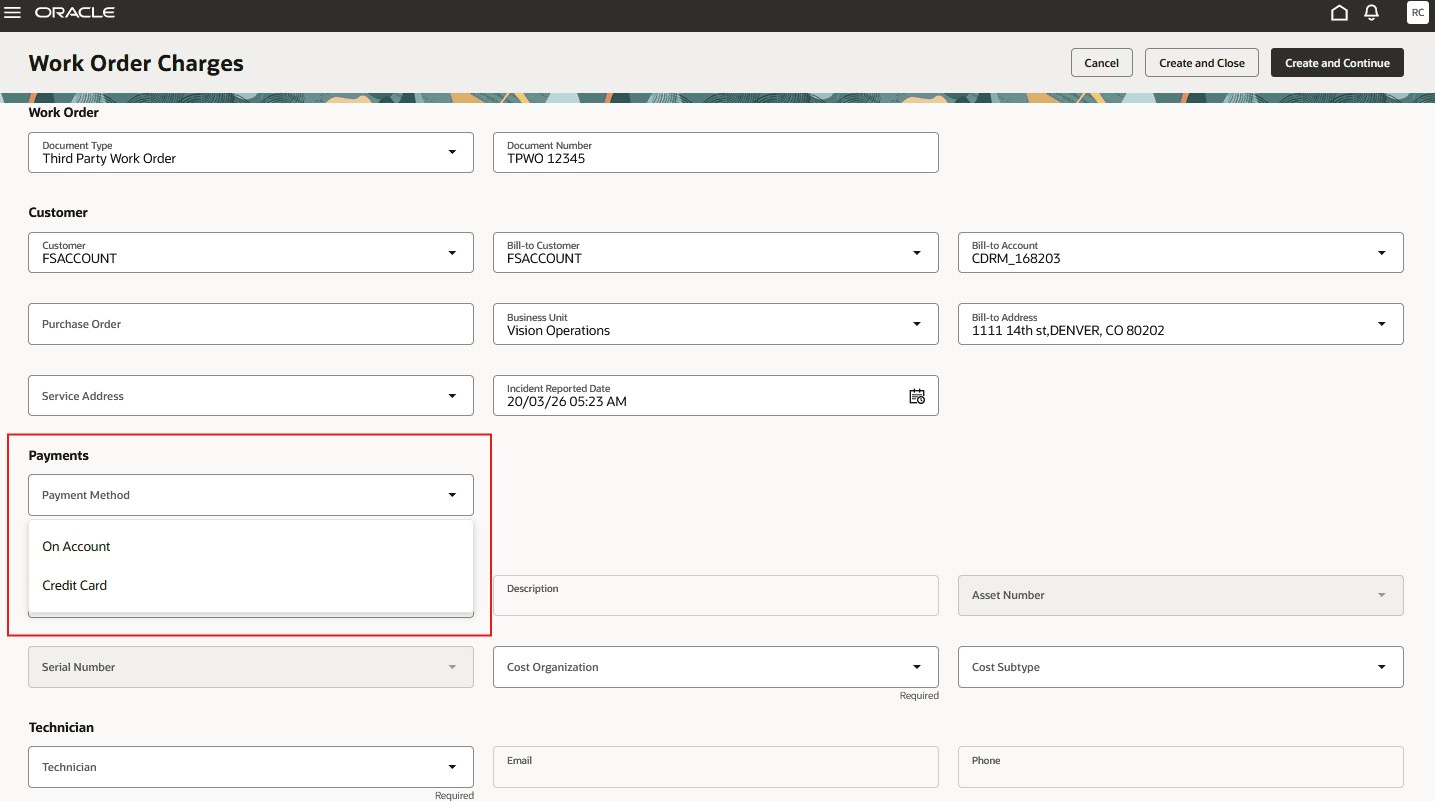The height and width of the screenshot is (801, 1435).
Task: Go to the Home icon
Action: [x=1339, y=13]
